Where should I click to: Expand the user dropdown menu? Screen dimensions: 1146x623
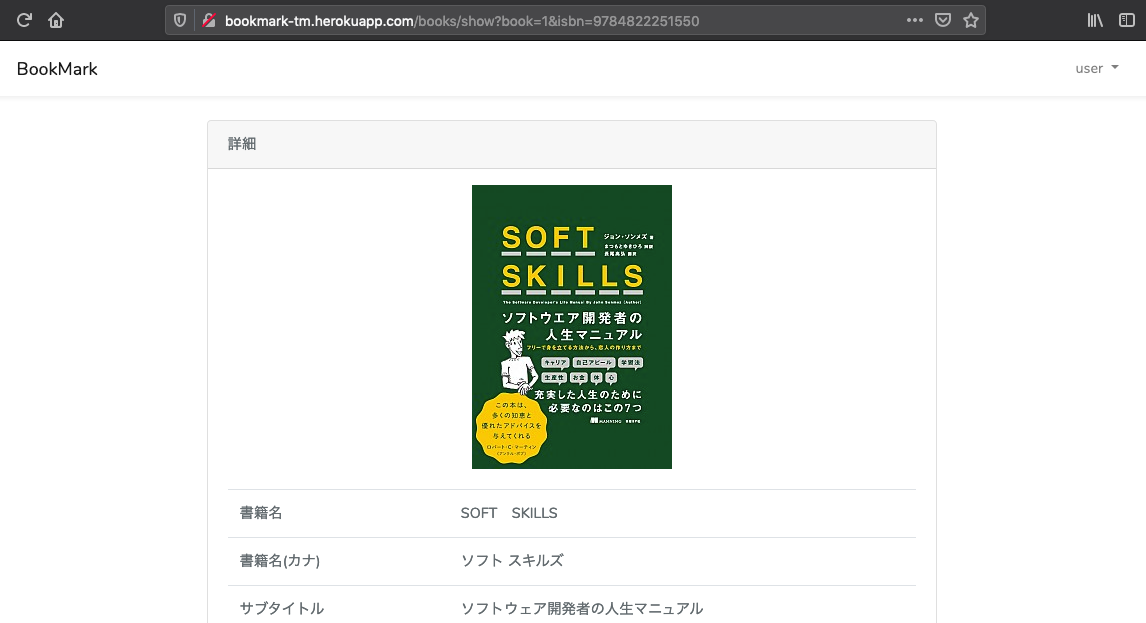1097,68
